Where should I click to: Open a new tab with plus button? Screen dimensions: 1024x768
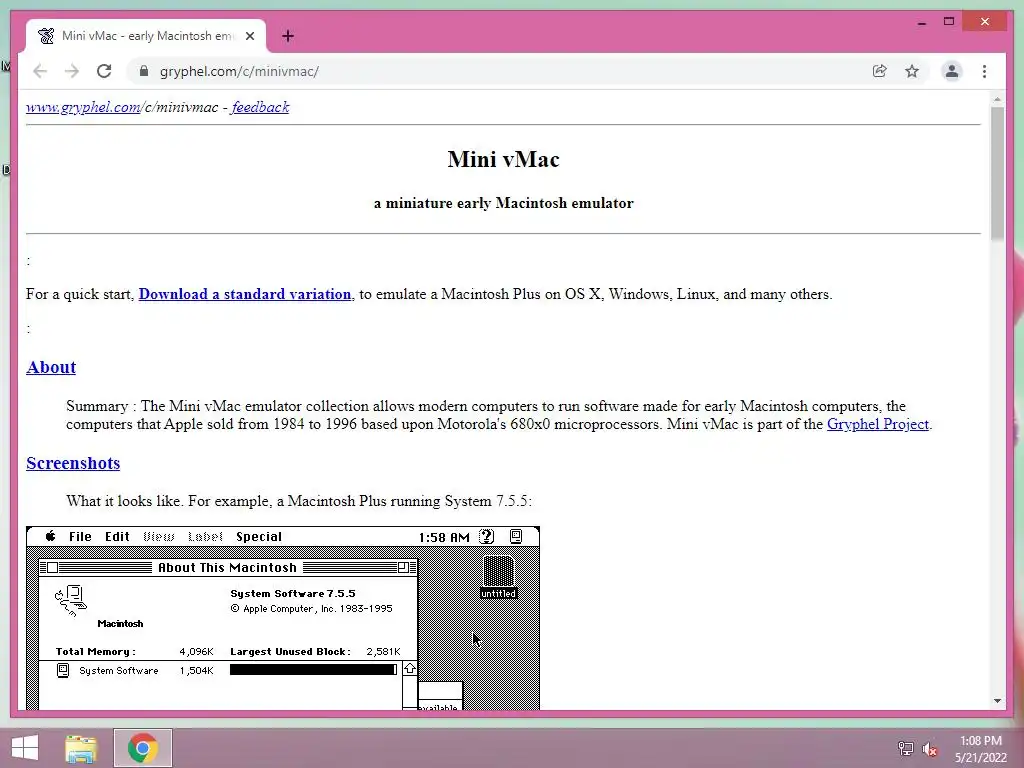pyautogui.click(x=288, y=36)
